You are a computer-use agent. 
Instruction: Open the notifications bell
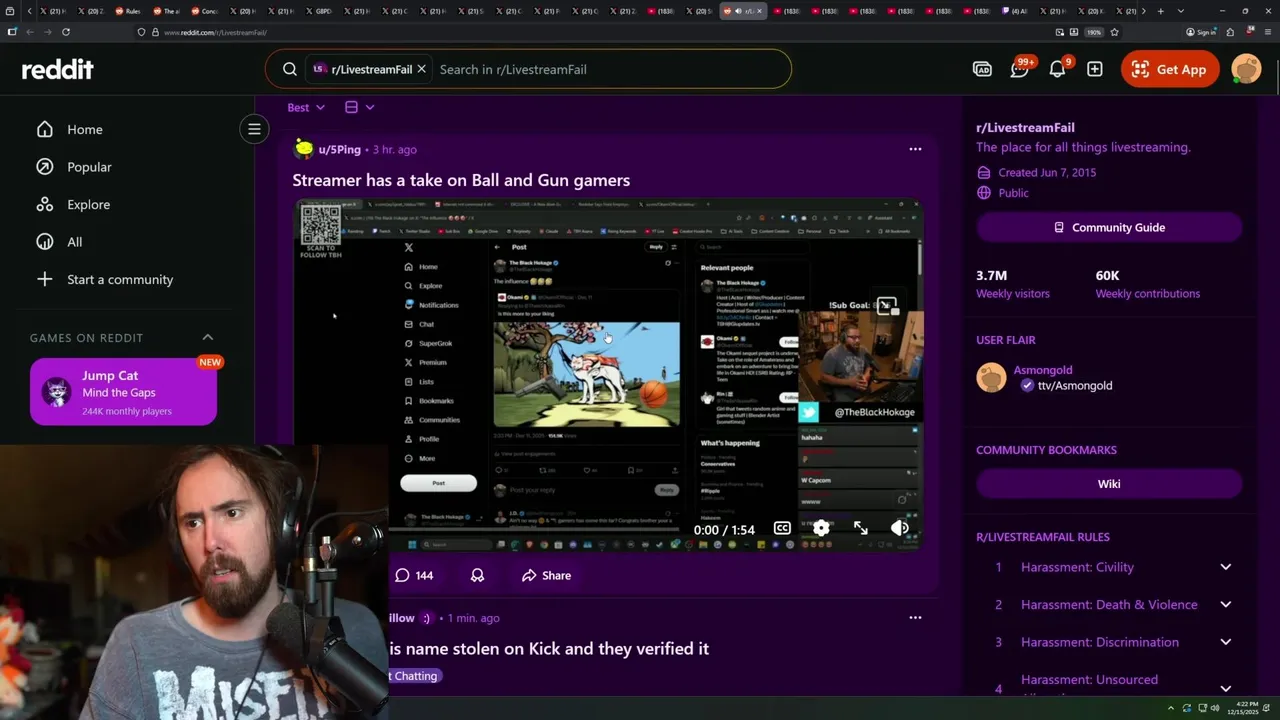click(1058, 69)
